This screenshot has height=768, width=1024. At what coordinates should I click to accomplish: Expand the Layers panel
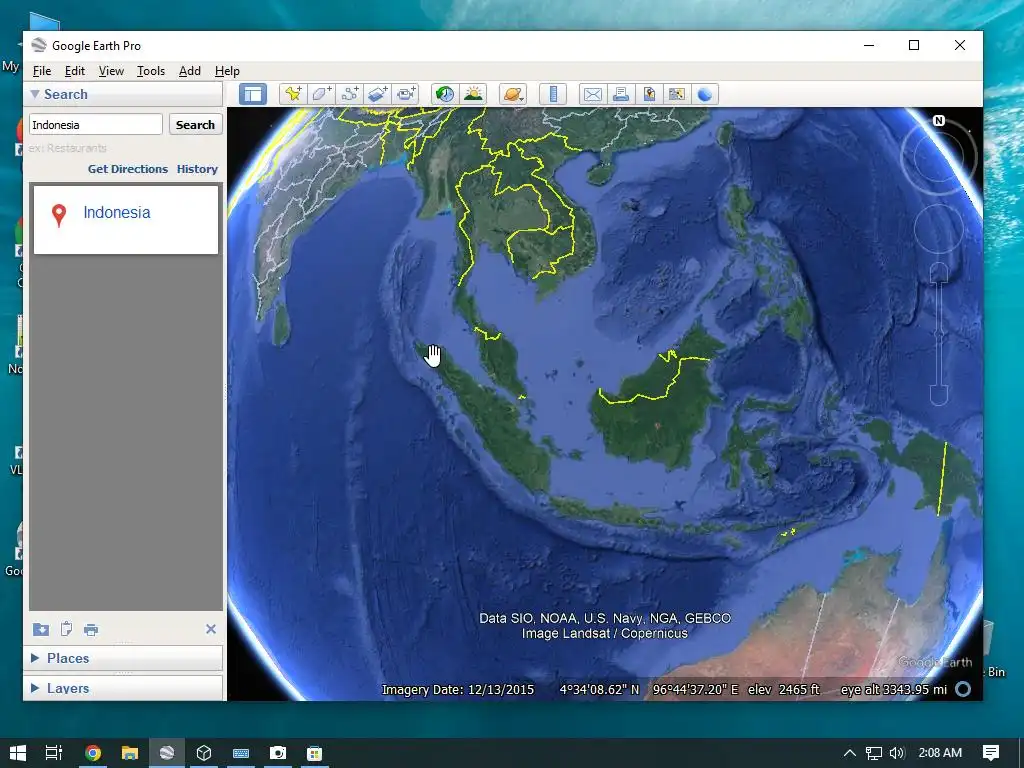(35, 688)
